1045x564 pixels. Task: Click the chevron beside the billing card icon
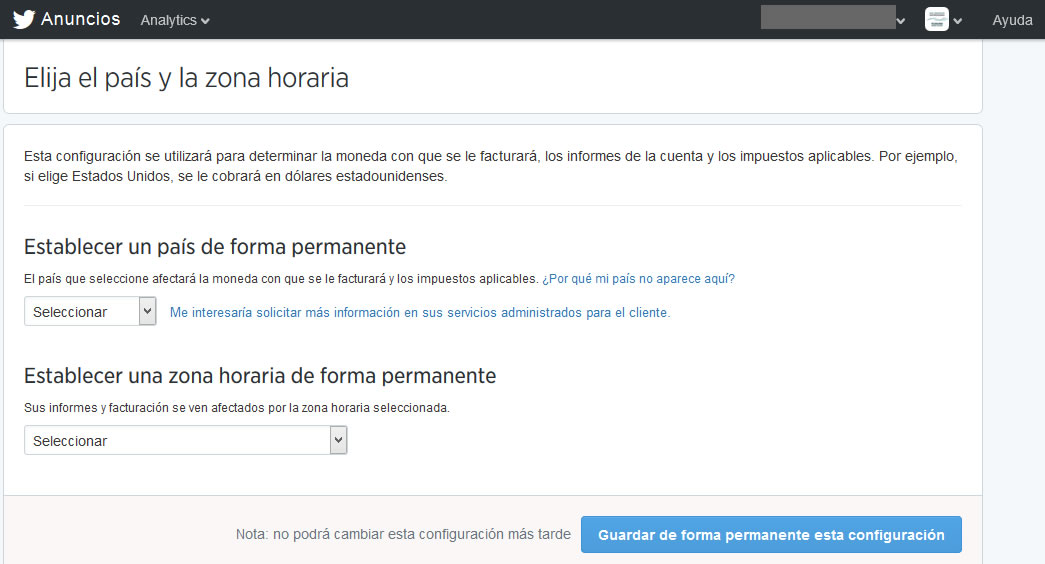958,21
